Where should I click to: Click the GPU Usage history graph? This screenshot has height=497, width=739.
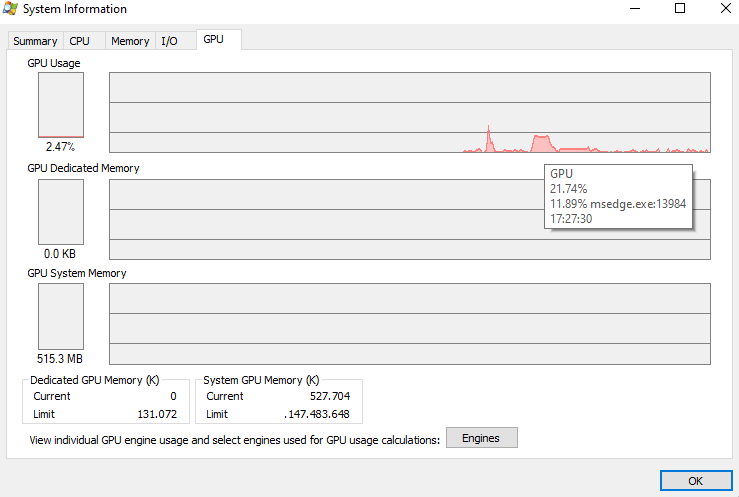click(410, 113)
